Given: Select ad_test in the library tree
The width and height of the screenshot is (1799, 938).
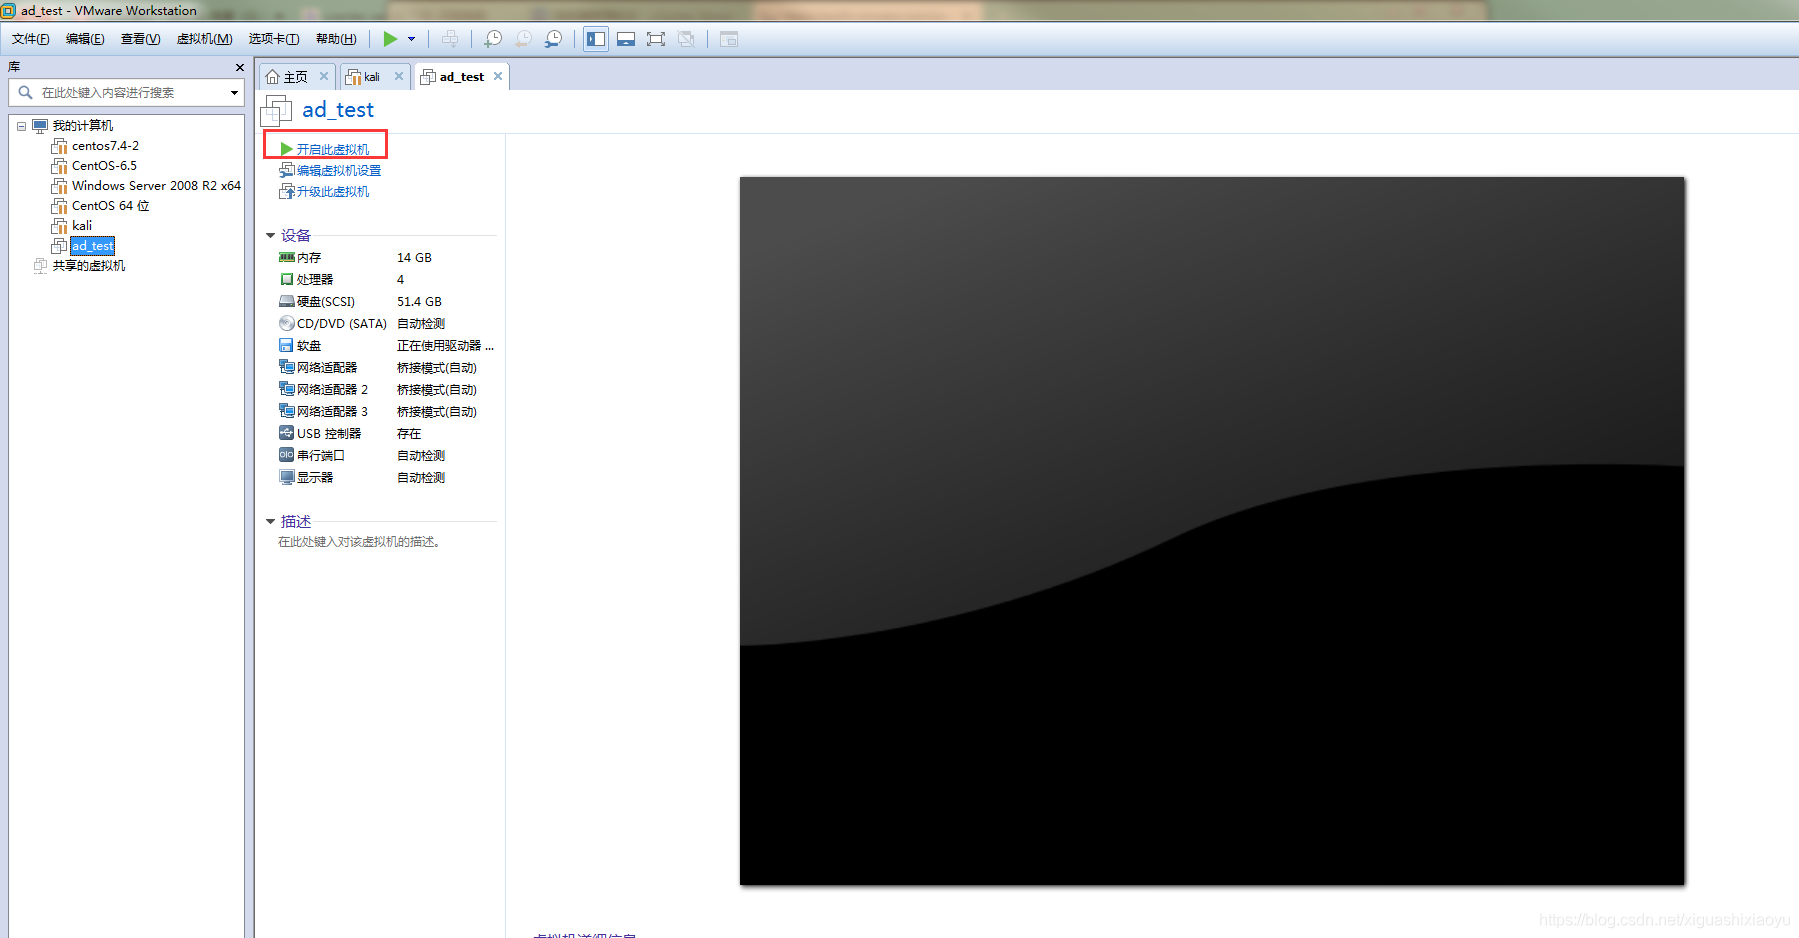Looking at the screenshot, I should point(93,246).
